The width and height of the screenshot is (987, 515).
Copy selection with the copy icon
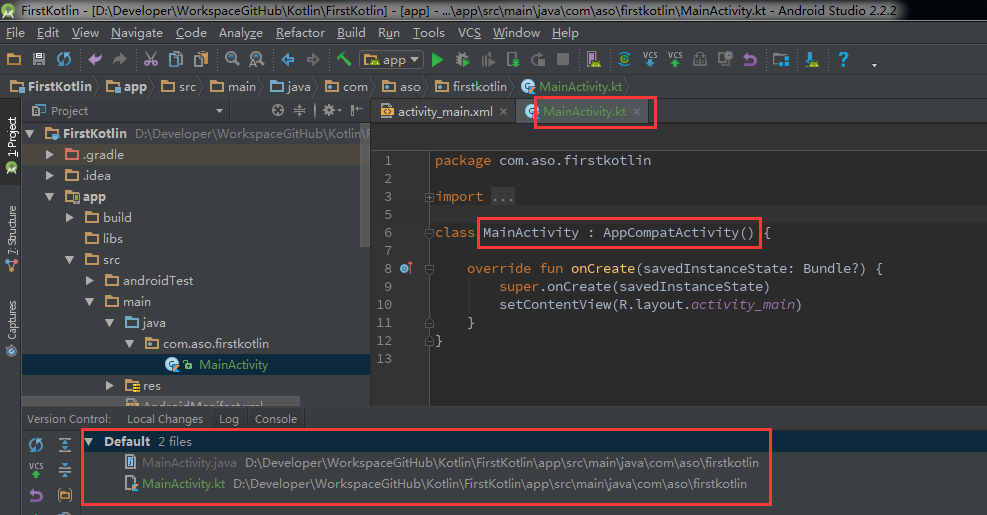pos(176,60)
